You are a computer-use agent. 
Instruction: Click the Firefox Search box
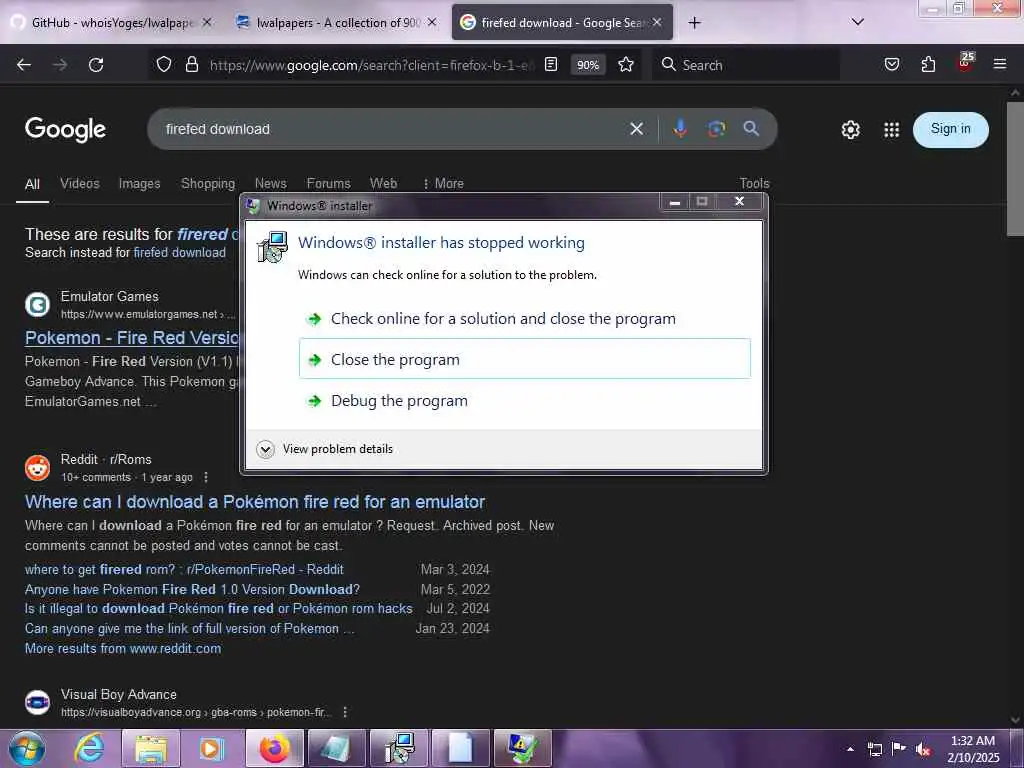[746, 65]
